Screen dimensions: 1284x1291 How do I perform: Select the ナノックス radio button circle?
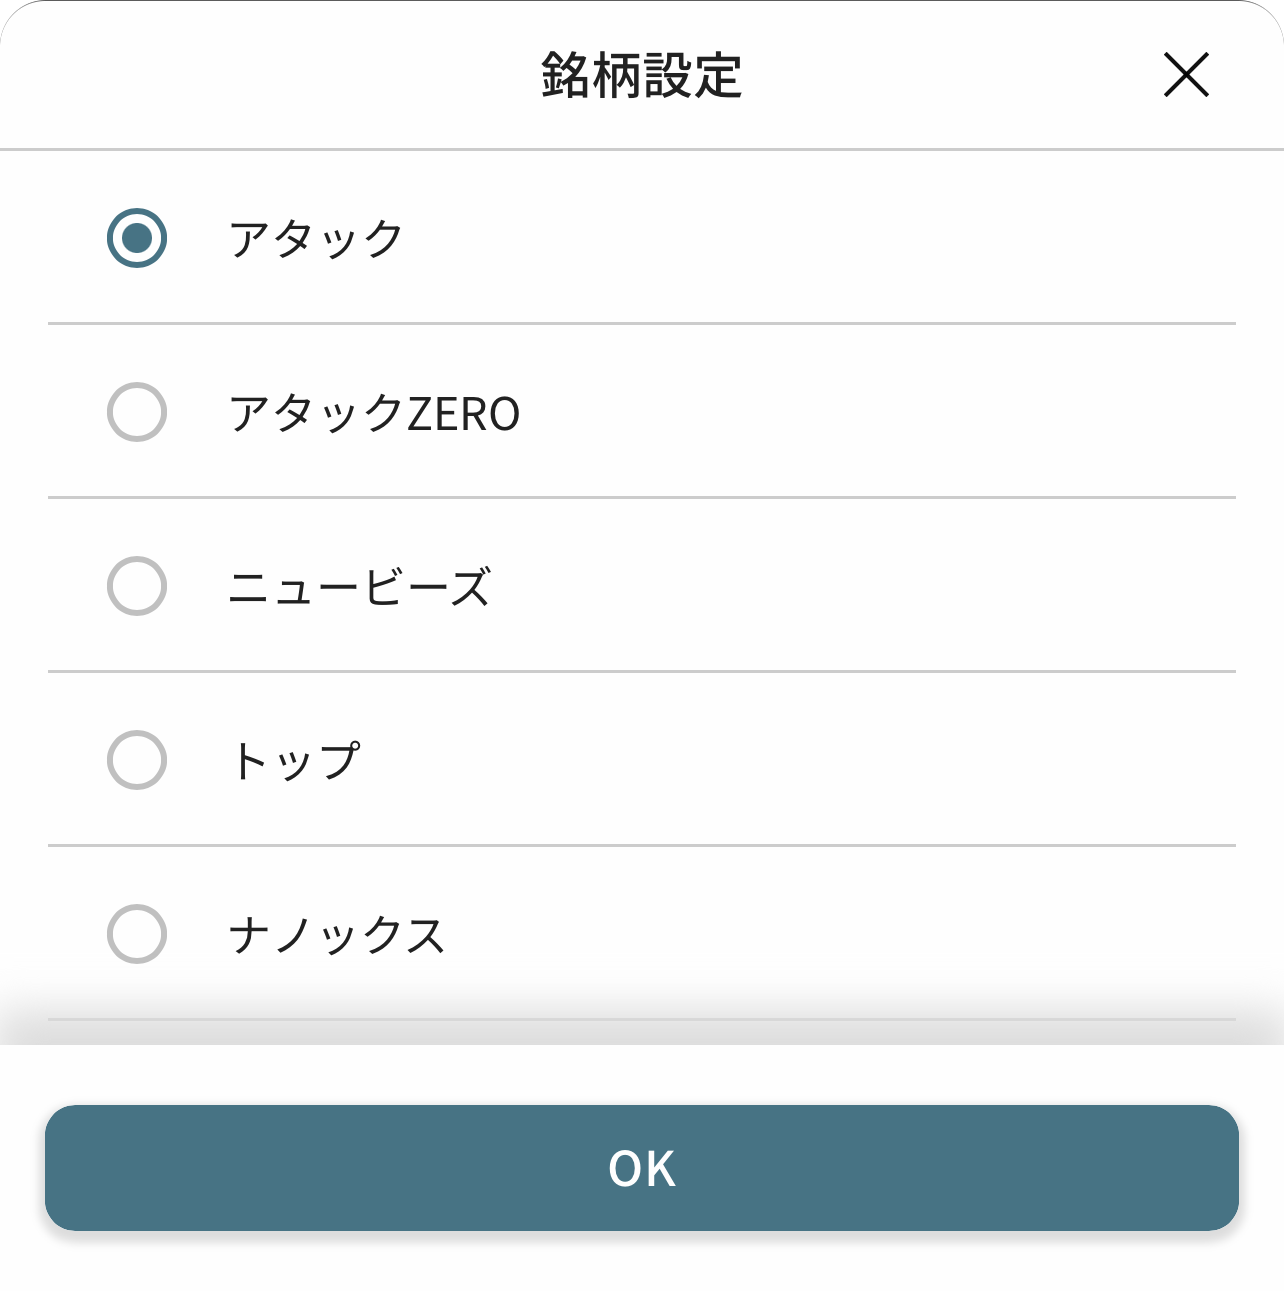[x=137, y=934]
